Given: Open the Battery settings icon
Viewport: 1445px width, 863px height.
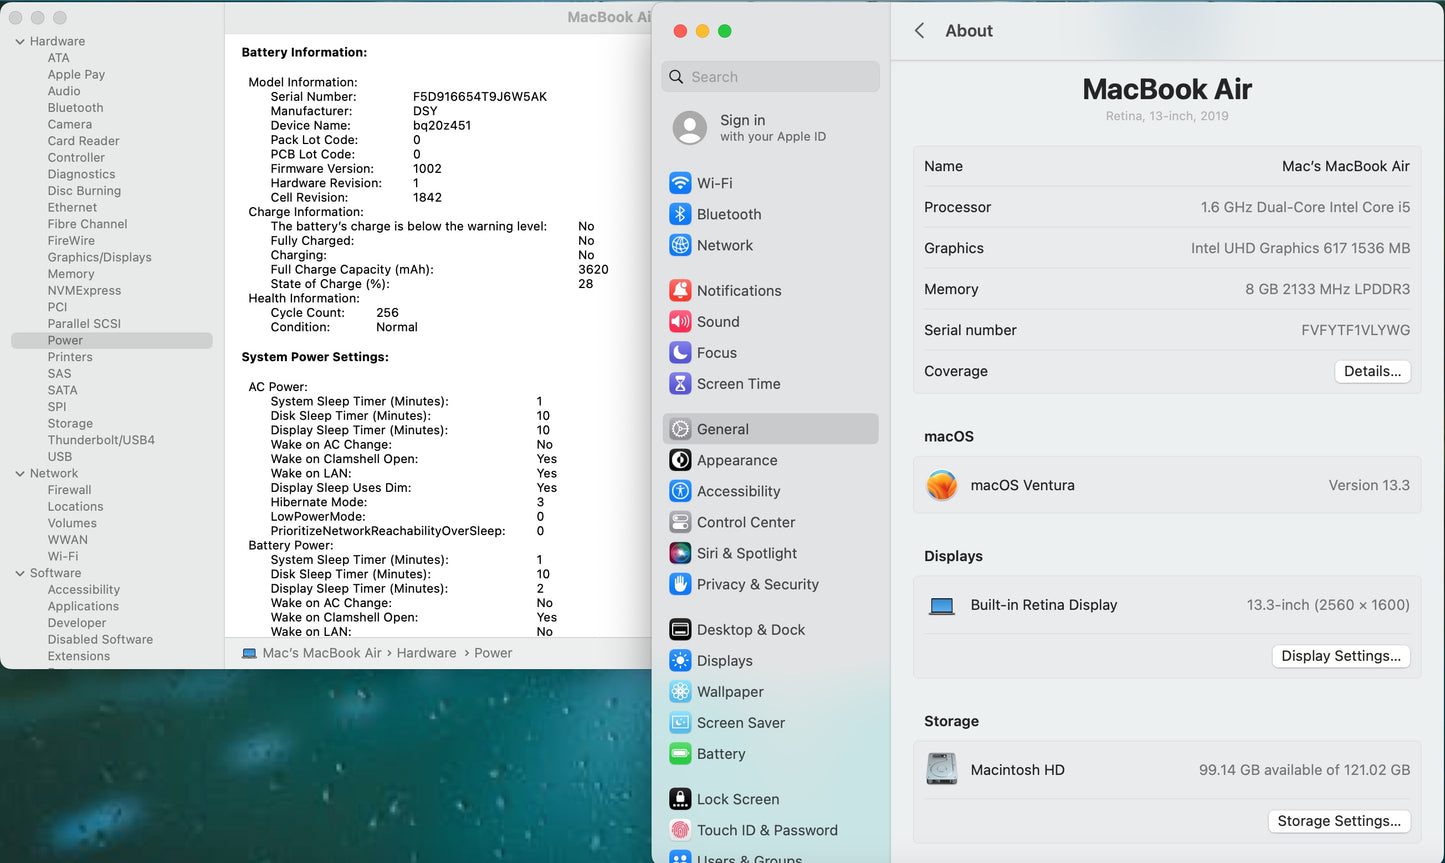Looking at the screenshot, I should pyautogui.click(x=680, y=754).
